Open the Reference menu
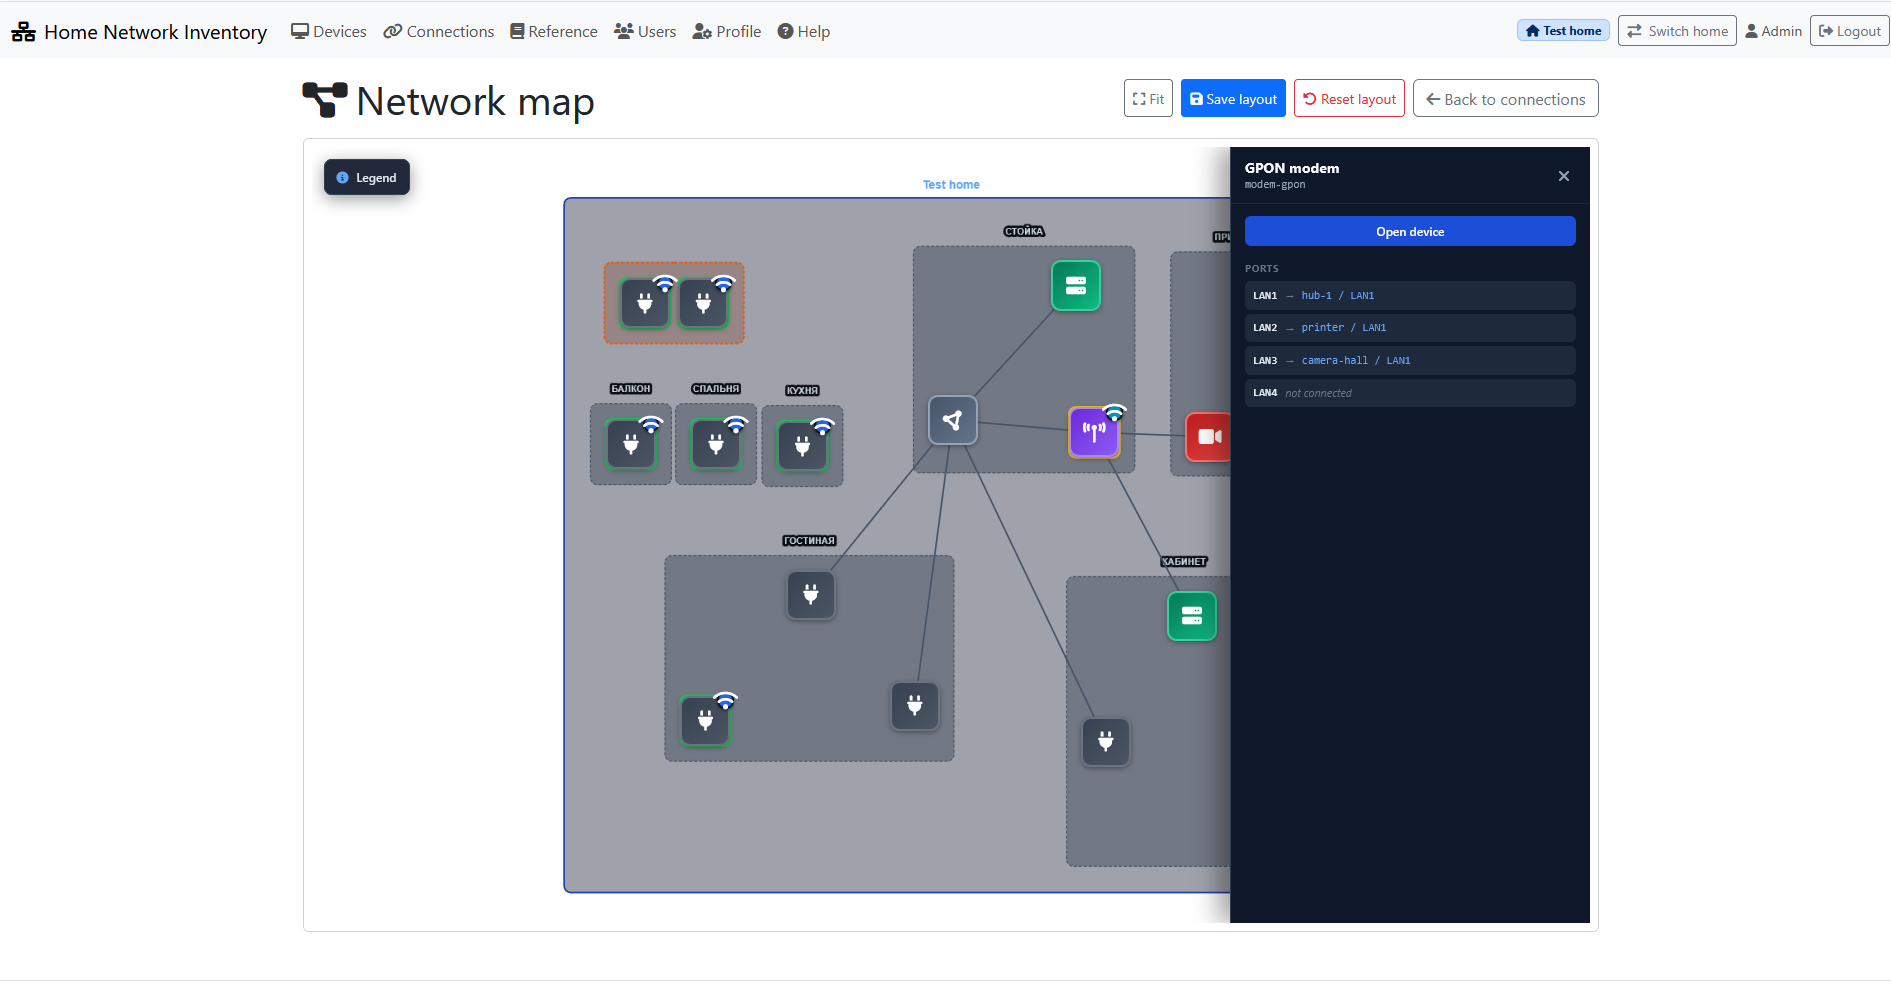This screenshot has height=990, width=1891. [x=554, y=31]
